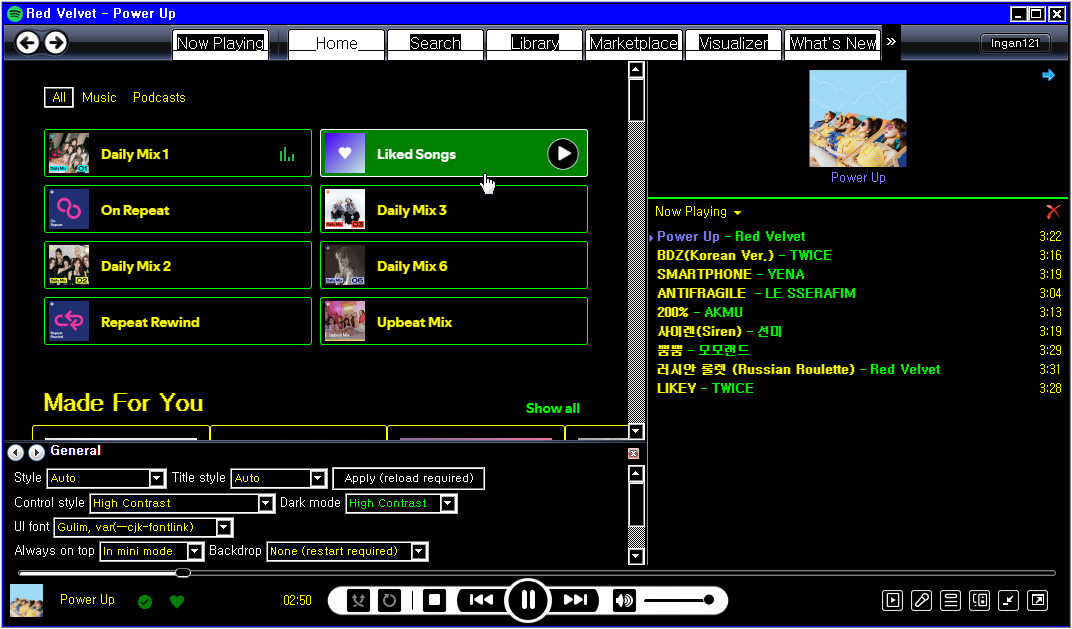
Task: Toggle the green checkmark saved icon
Action: tap(145, 602)
